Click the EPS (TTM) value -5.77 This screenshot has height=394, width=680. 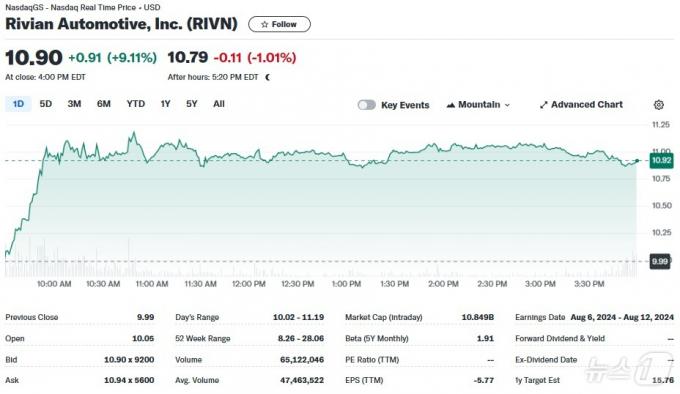[484, 380]
